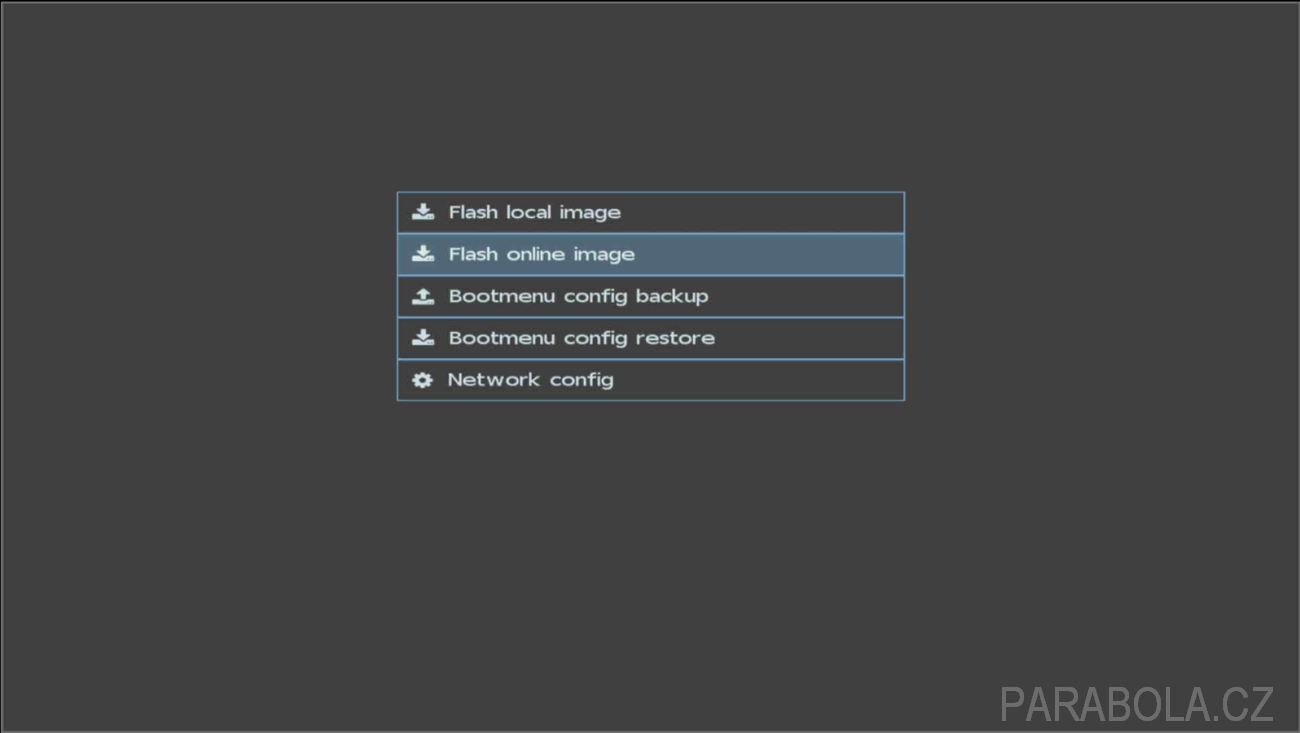
Task: Click the "Flash local image" text label
Action: [x=535, y=213]
